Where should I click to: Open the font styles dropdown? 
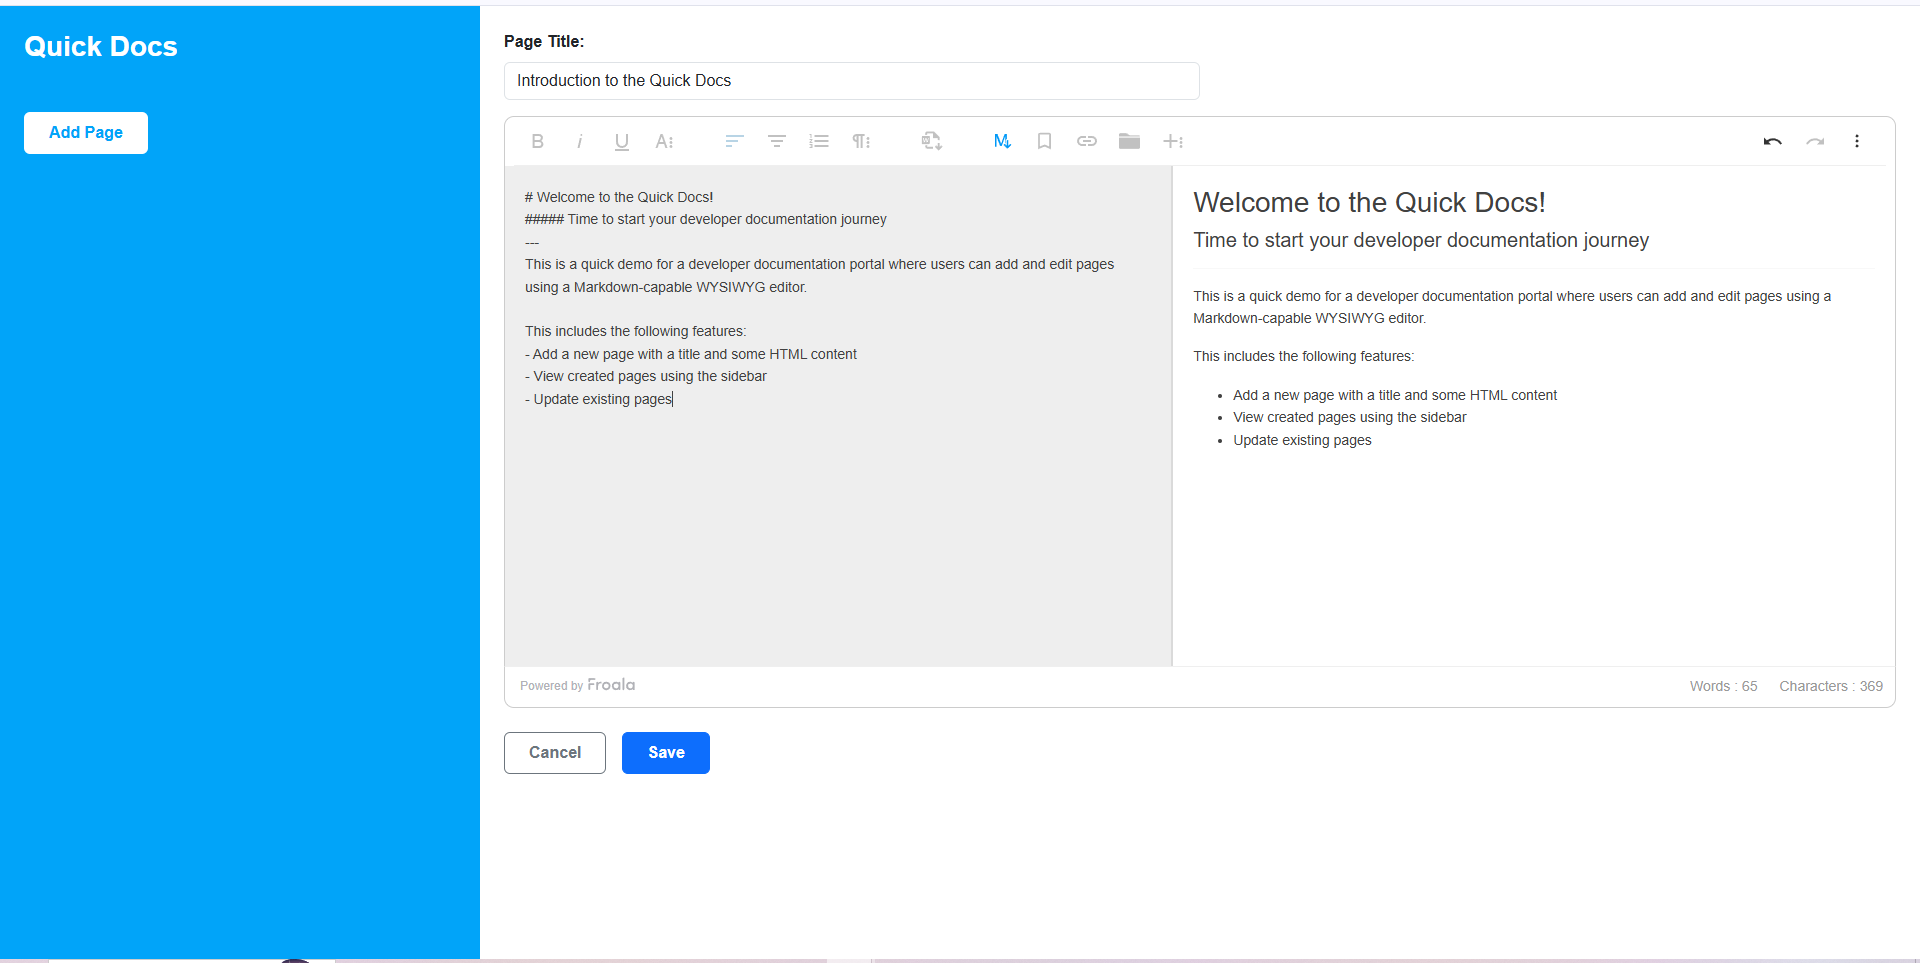[x=664, y=141]
